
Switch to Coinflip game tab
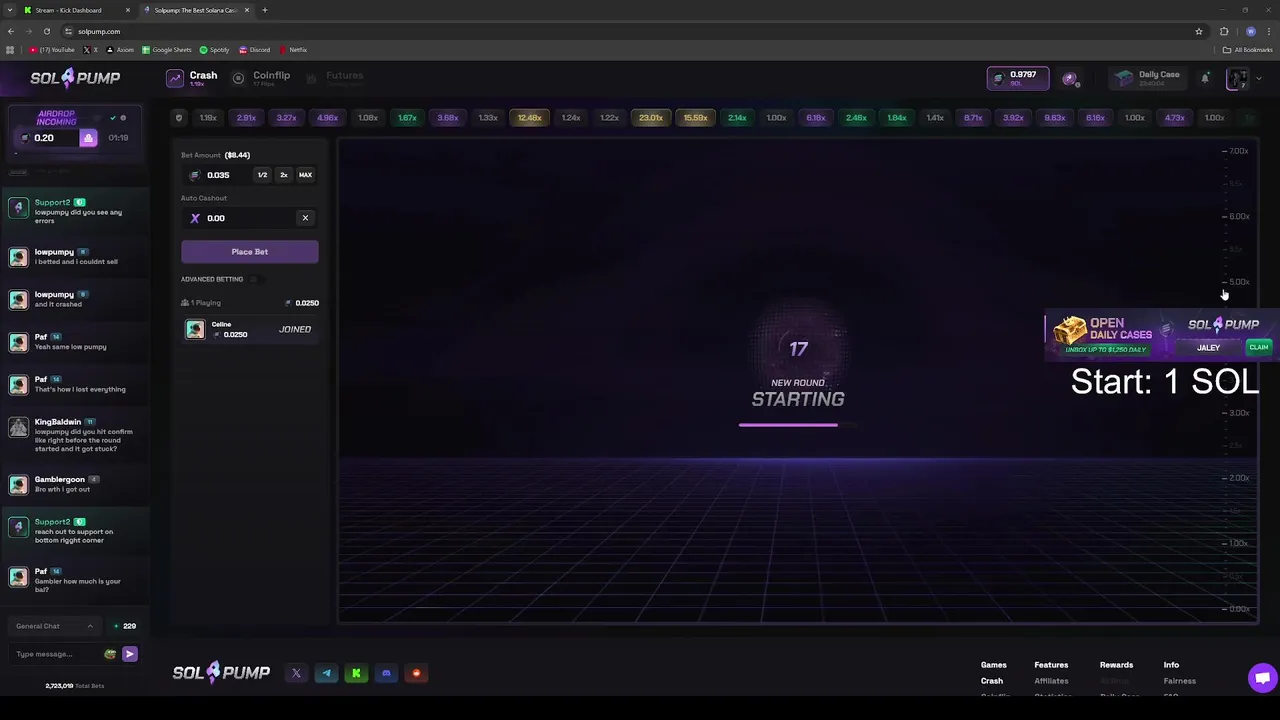tap(262, 78)
